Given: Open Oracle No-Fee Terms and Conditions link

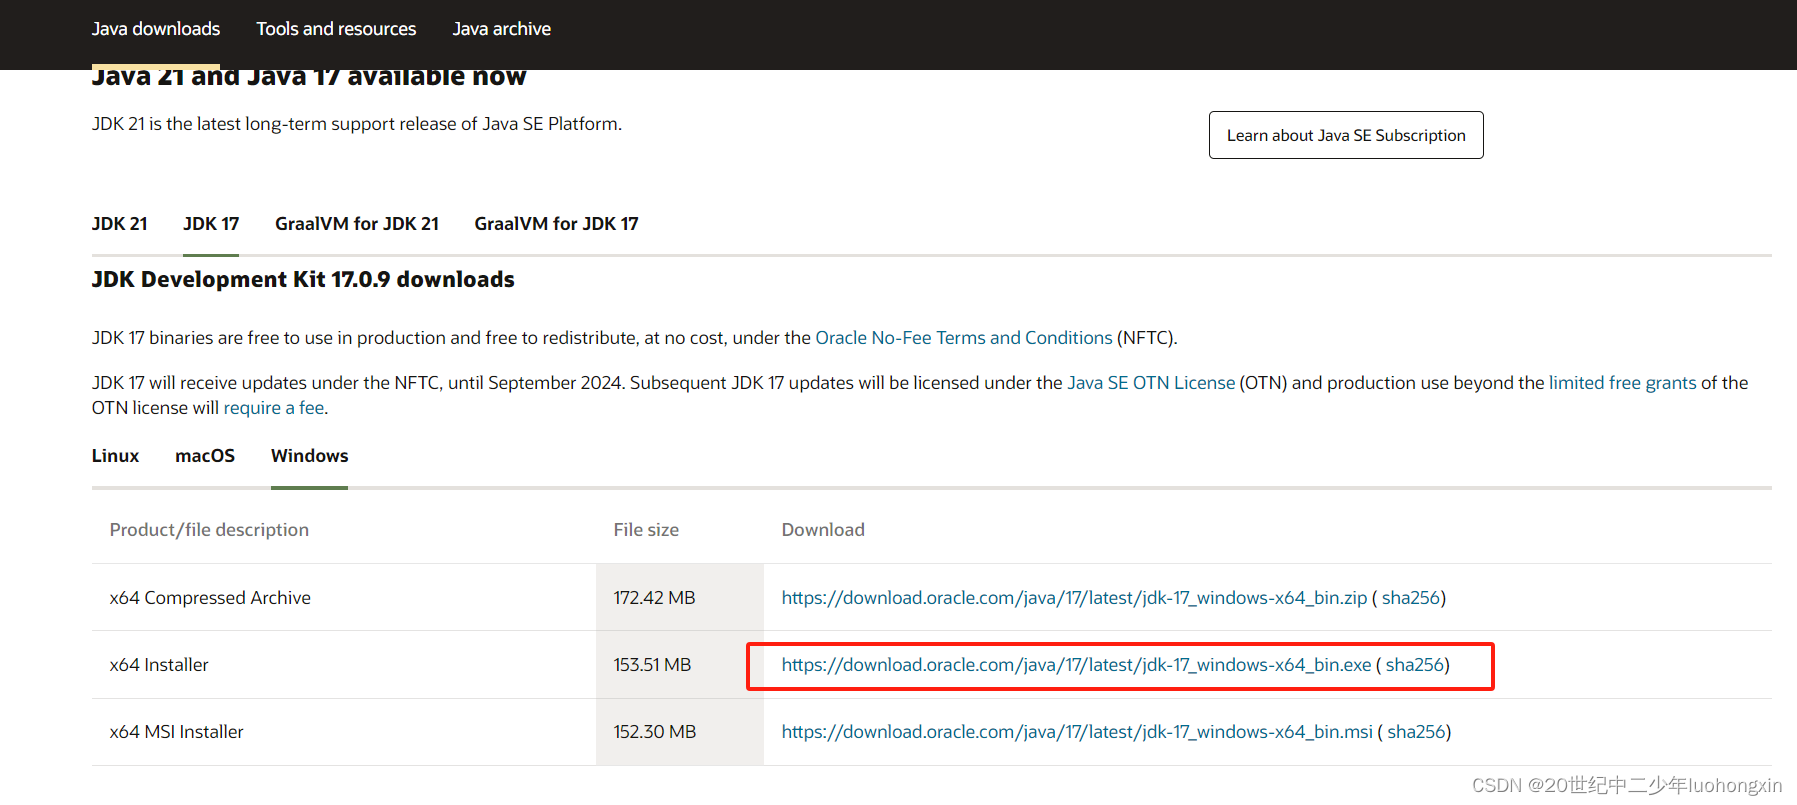Looking at the screenshot, I should [964, 338].
